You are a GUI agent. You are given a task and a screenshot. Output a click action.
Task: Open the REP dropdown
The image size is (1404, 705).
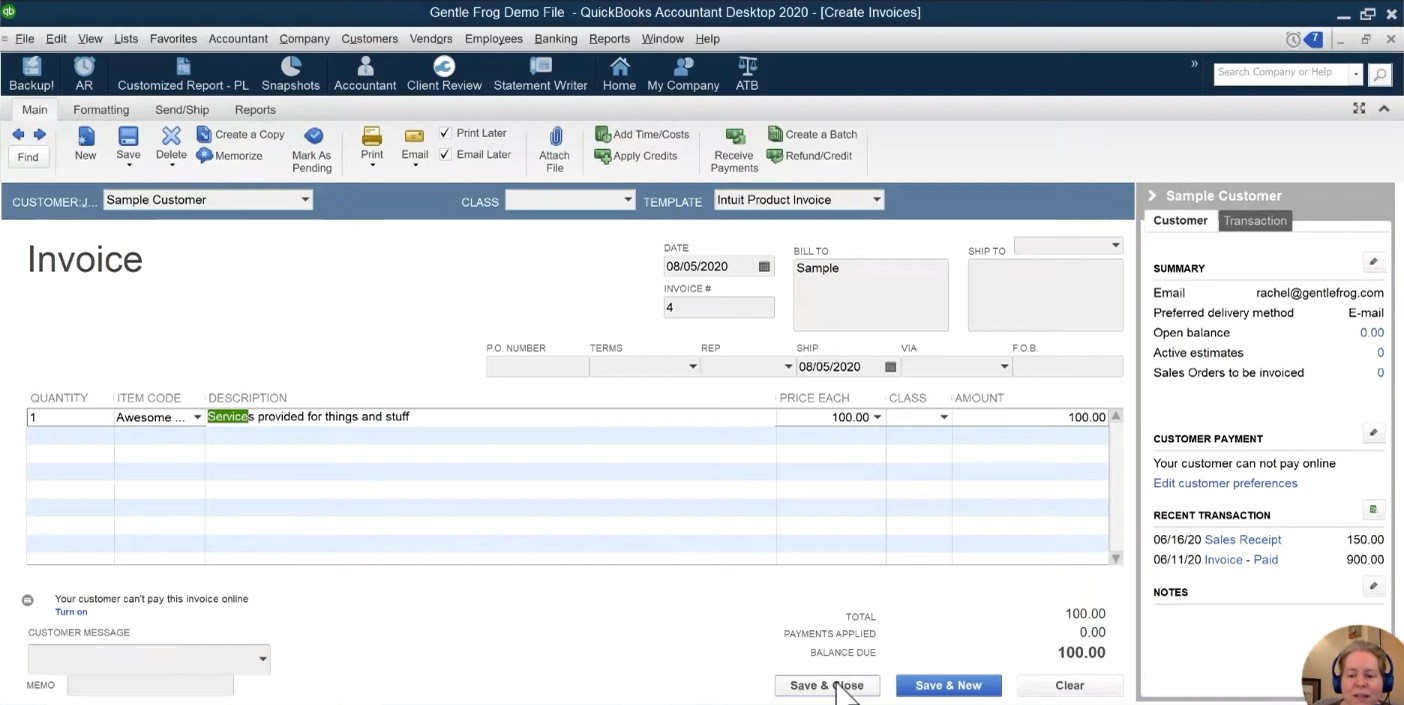pyautogui.click(x=787, y=367)
